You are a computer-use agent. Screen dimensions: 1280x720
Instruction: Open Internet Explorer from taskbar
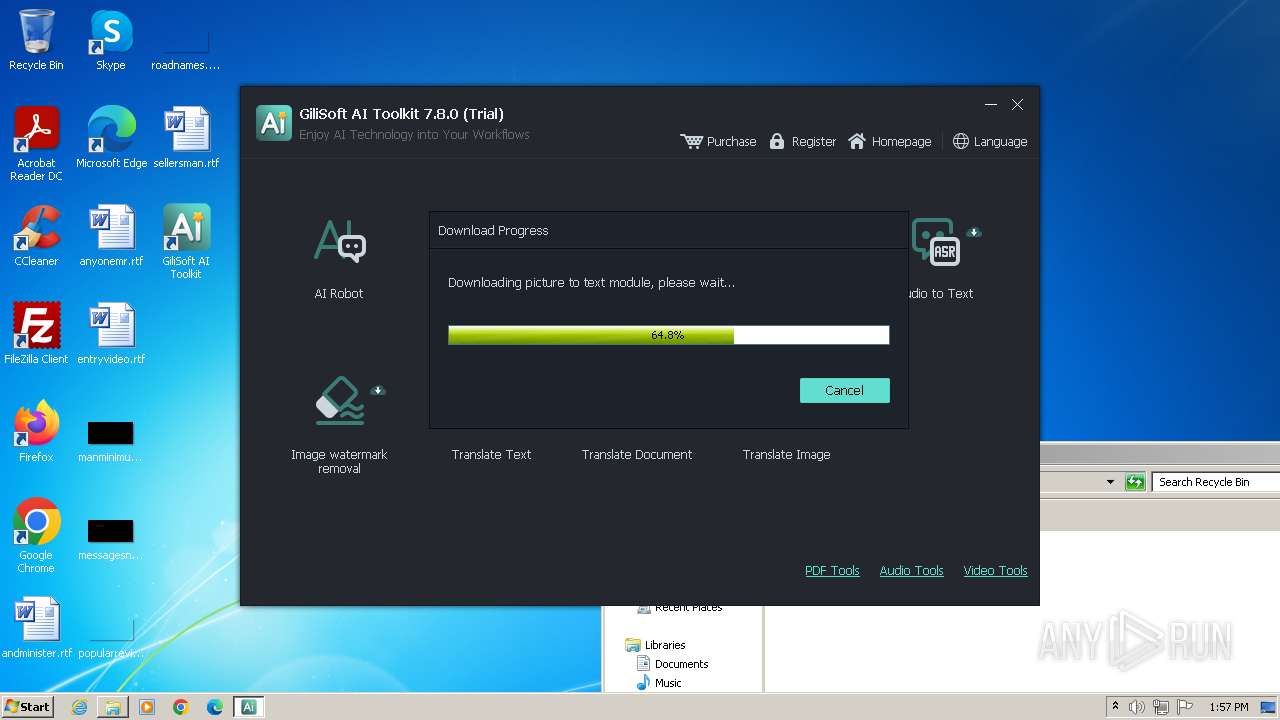79,707
